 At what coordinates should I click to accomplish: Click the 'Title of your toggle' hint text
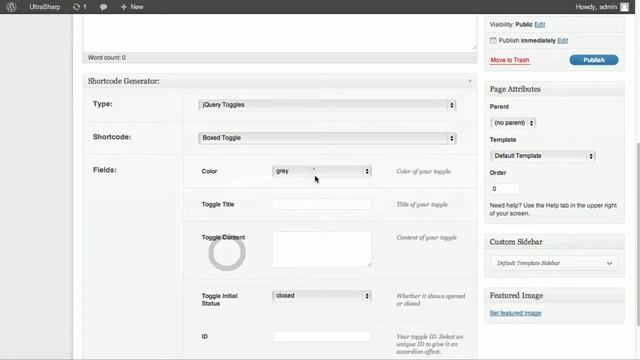click(x=422, y=204)
